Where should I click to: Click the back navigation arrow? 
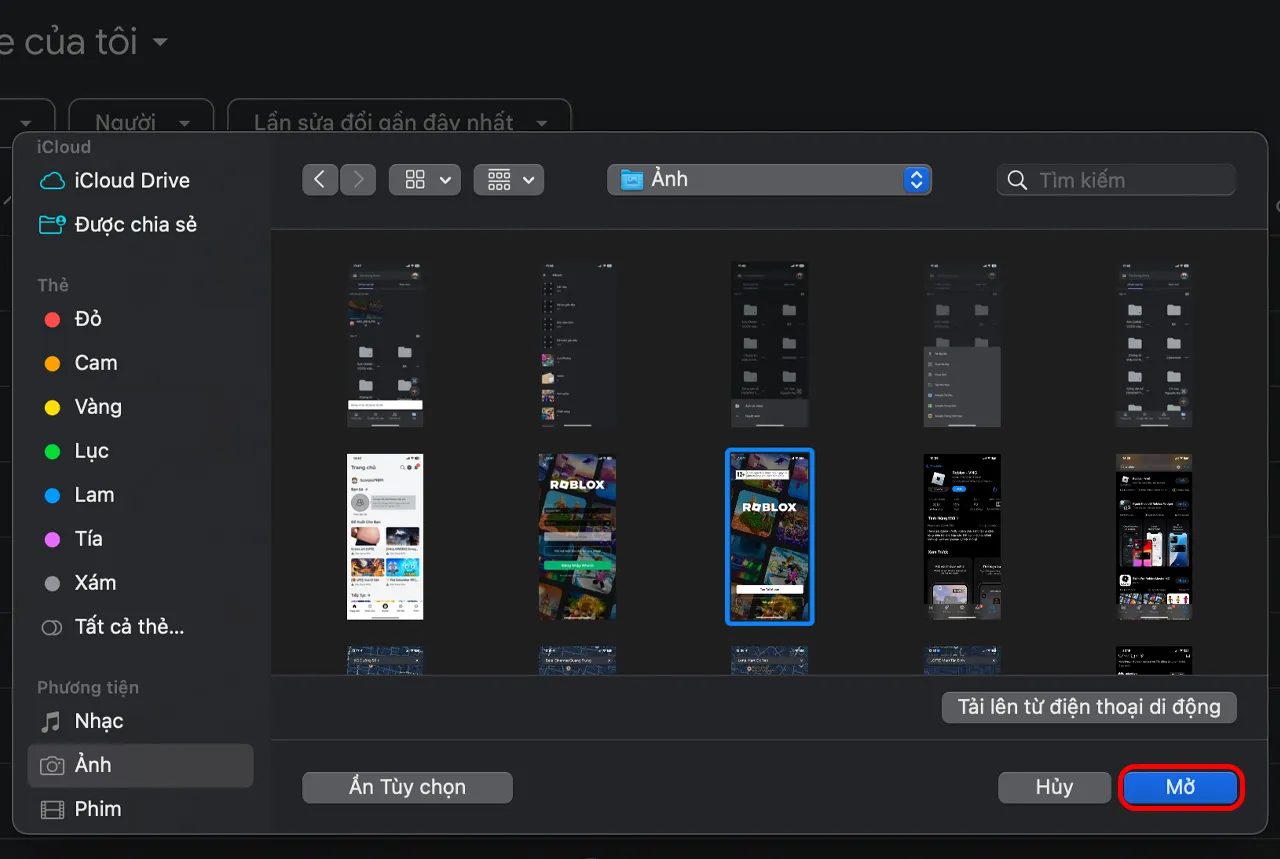[319, 180]
